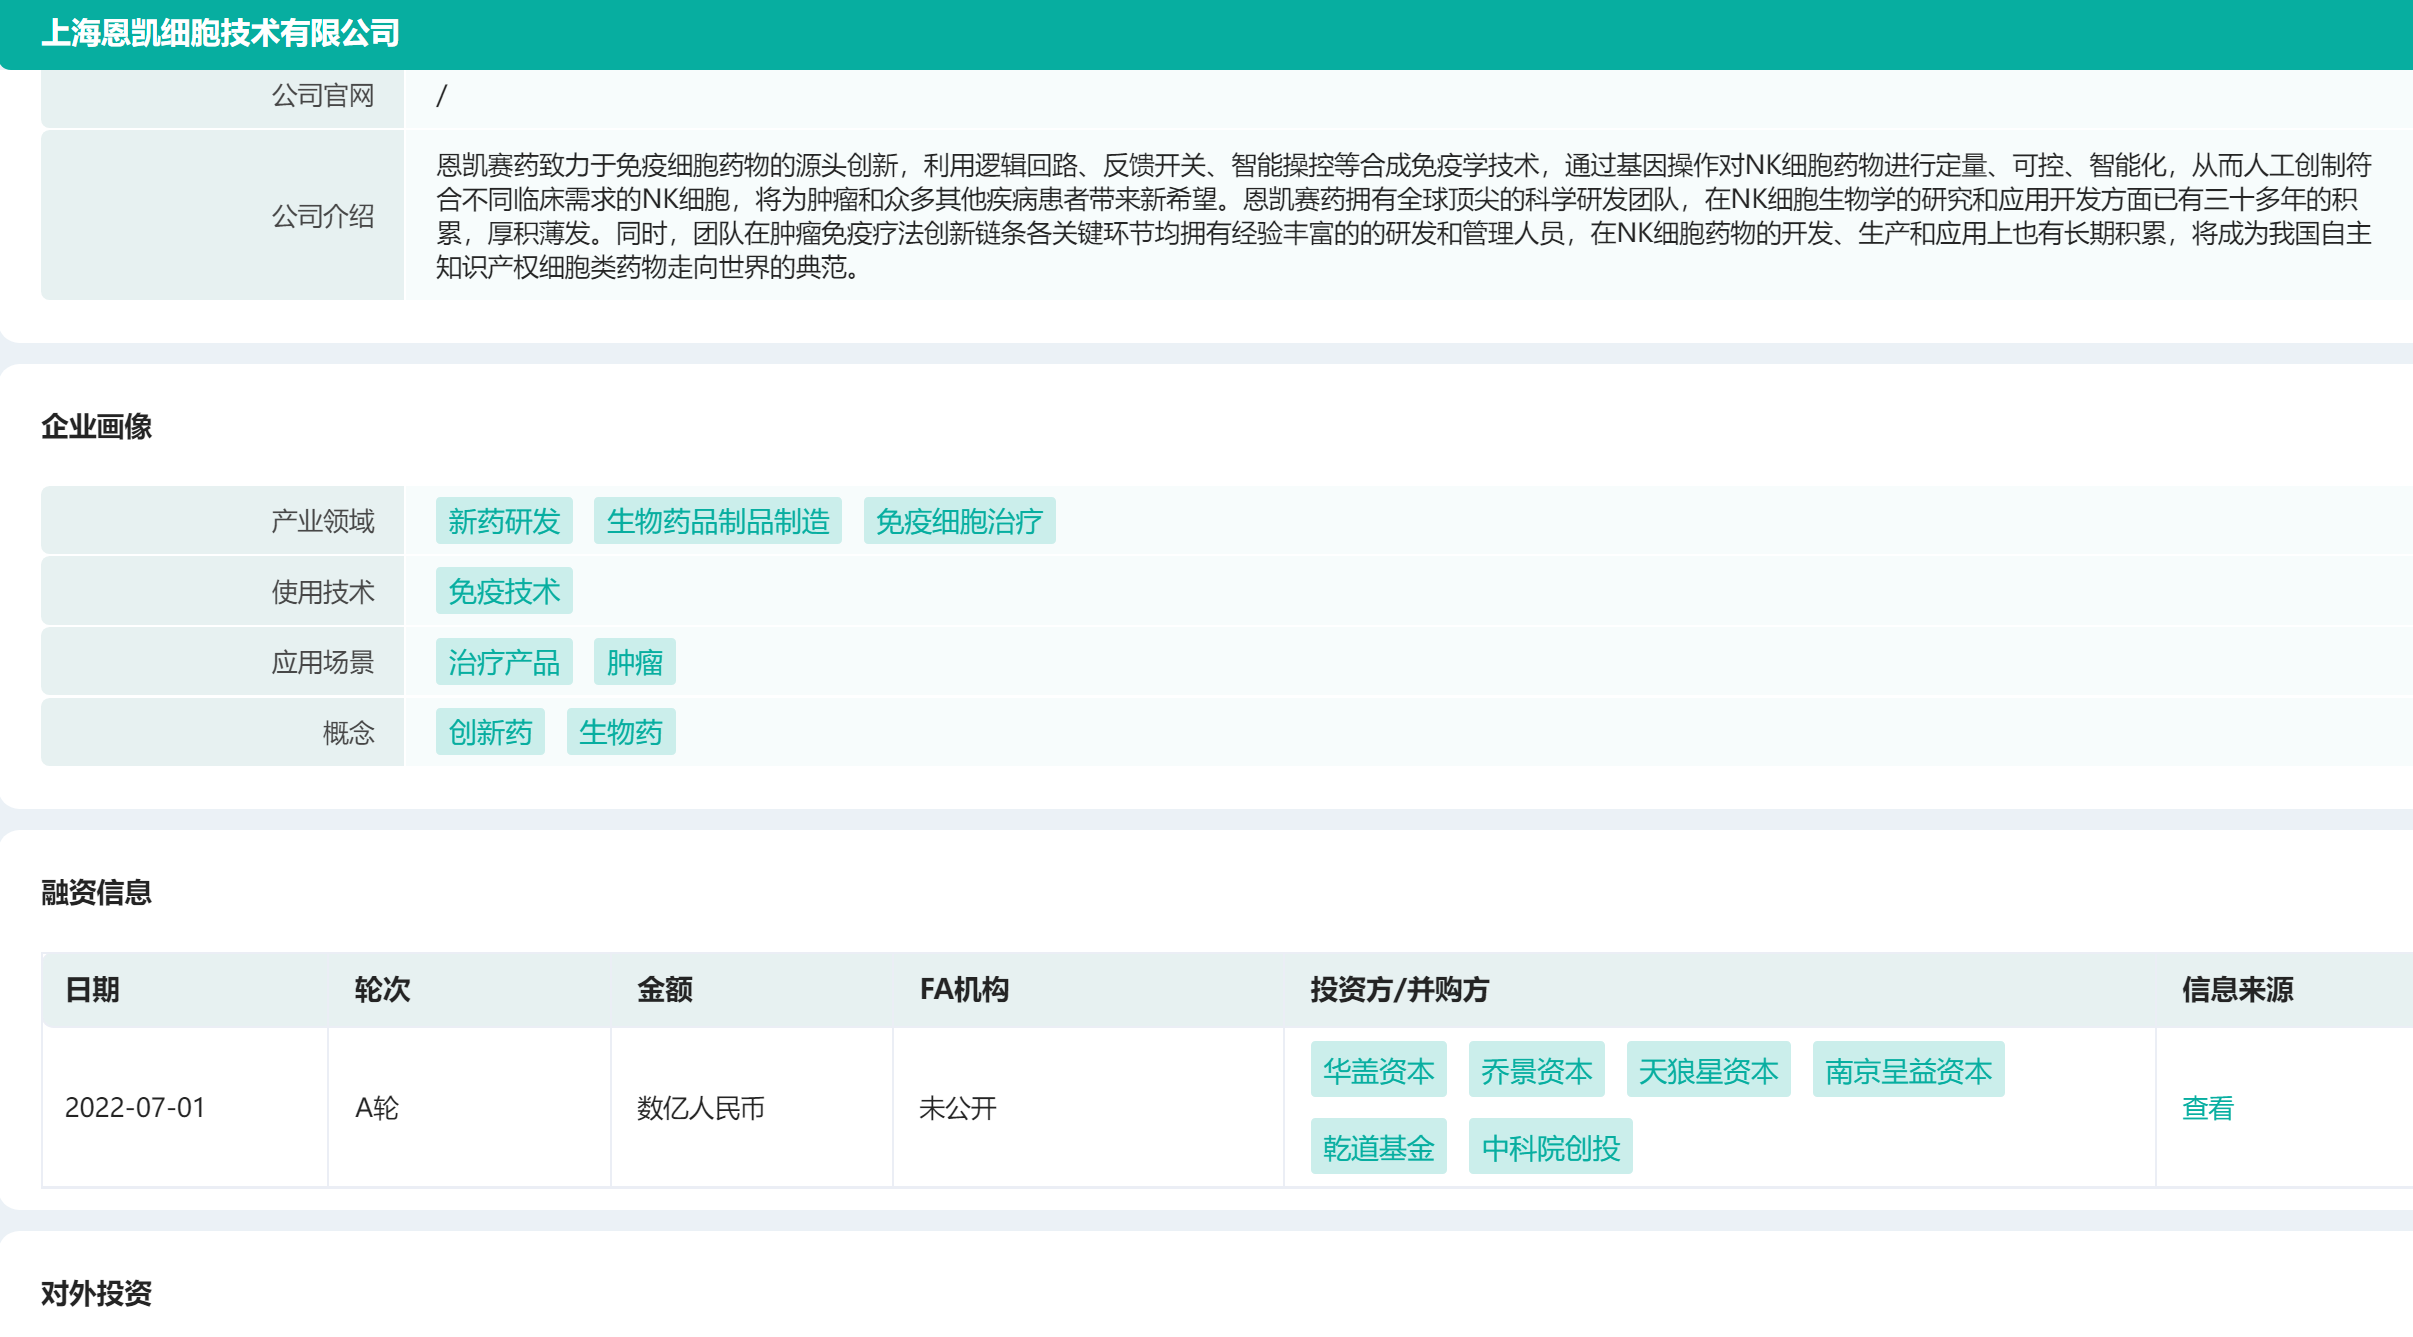Click company title 上海恩凯细胞技术有限公司

pyautogui.click(x=220, y=33)
